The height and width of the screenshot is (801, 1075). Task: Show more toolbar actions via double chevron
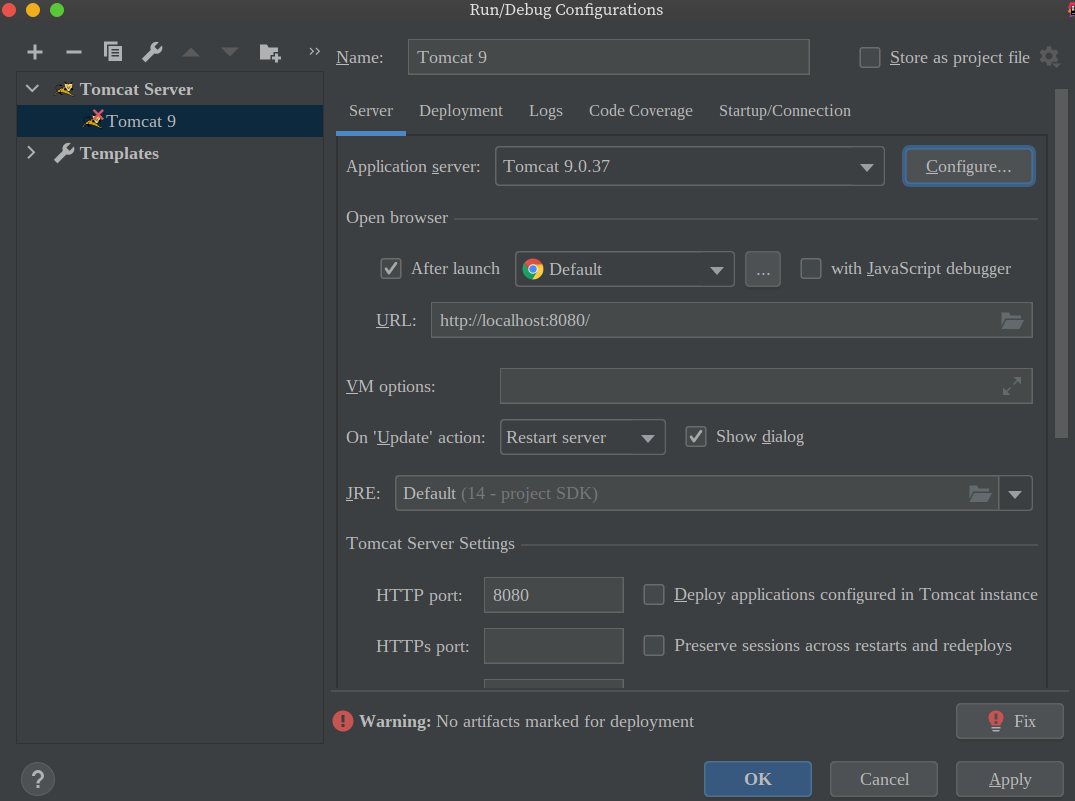[314, 51]
